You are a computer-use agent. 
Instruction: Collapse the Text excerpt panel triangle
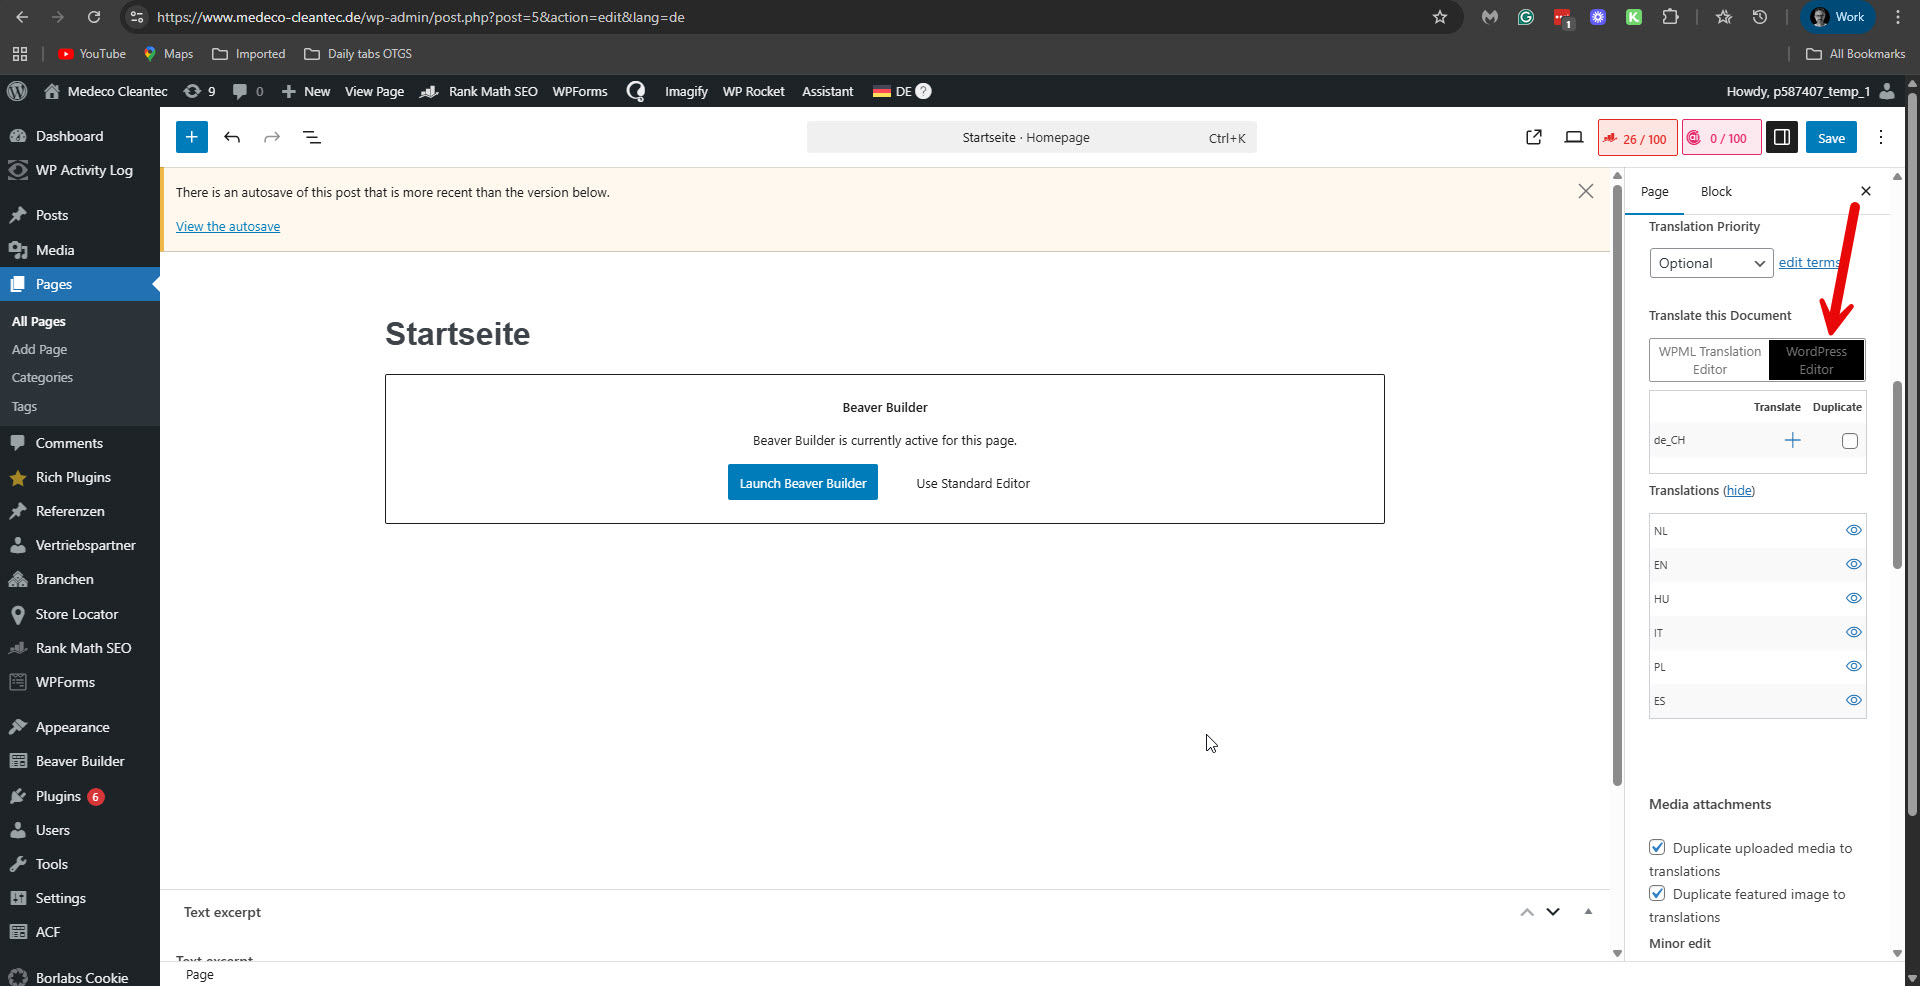(1588, 912)
